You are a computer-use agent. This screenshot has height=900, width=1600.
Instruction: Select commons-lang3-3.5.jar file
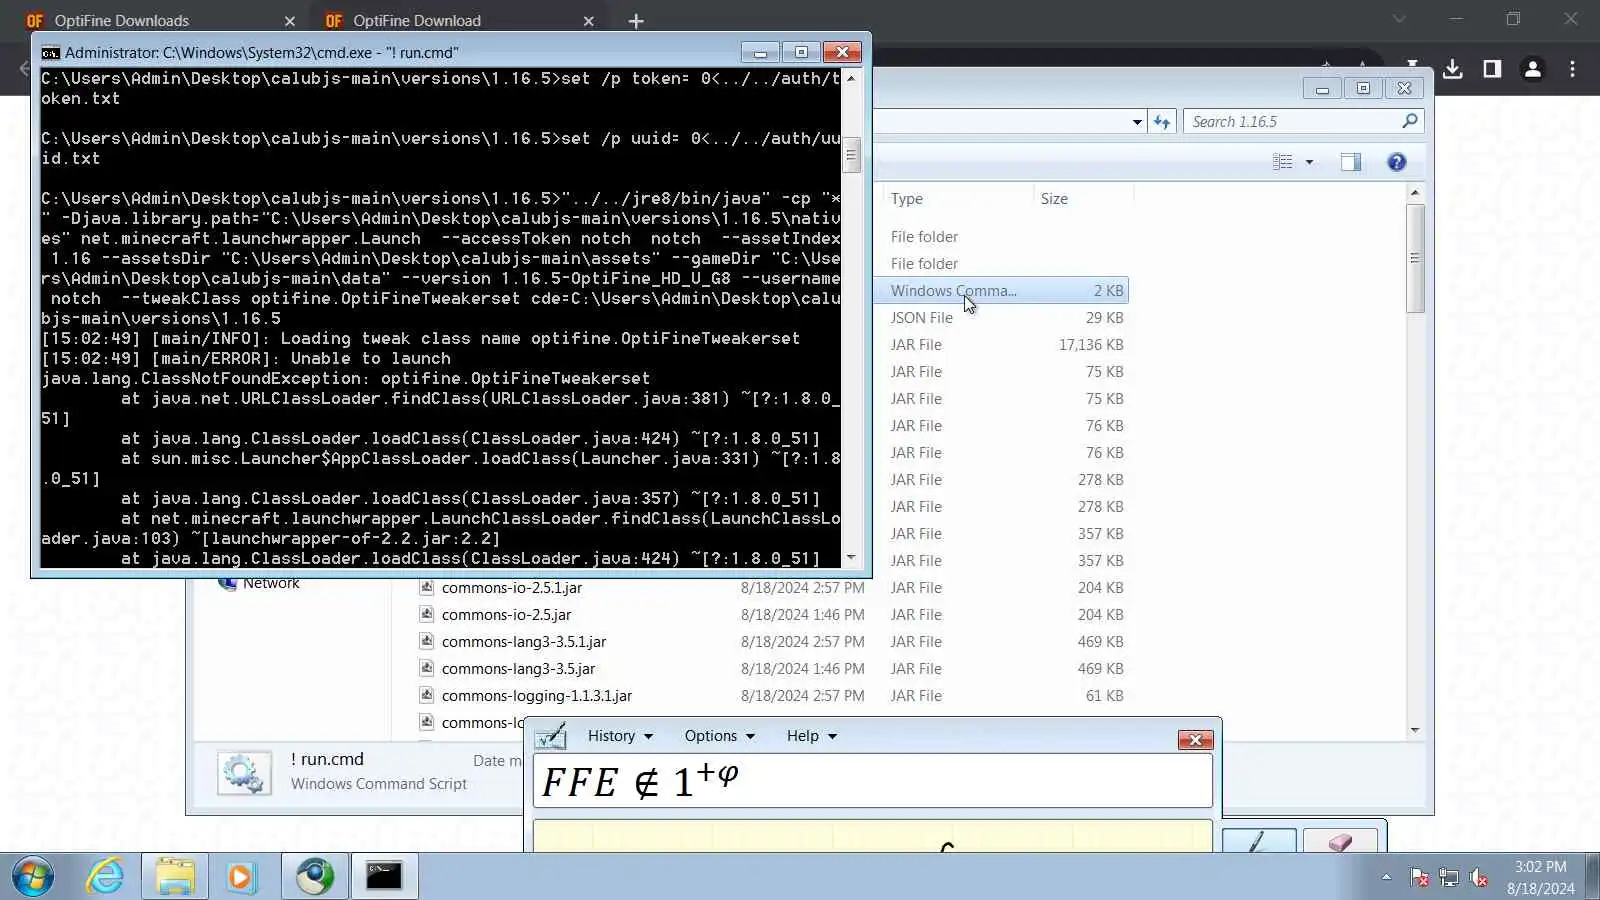point(518,669)
